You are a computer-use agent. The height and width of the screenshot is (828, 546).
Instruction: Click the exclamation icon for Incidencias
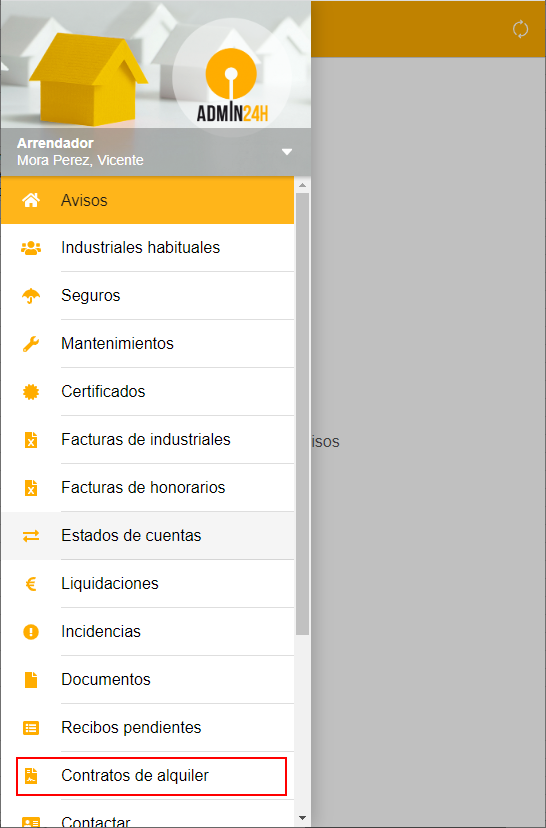[31, 632]
